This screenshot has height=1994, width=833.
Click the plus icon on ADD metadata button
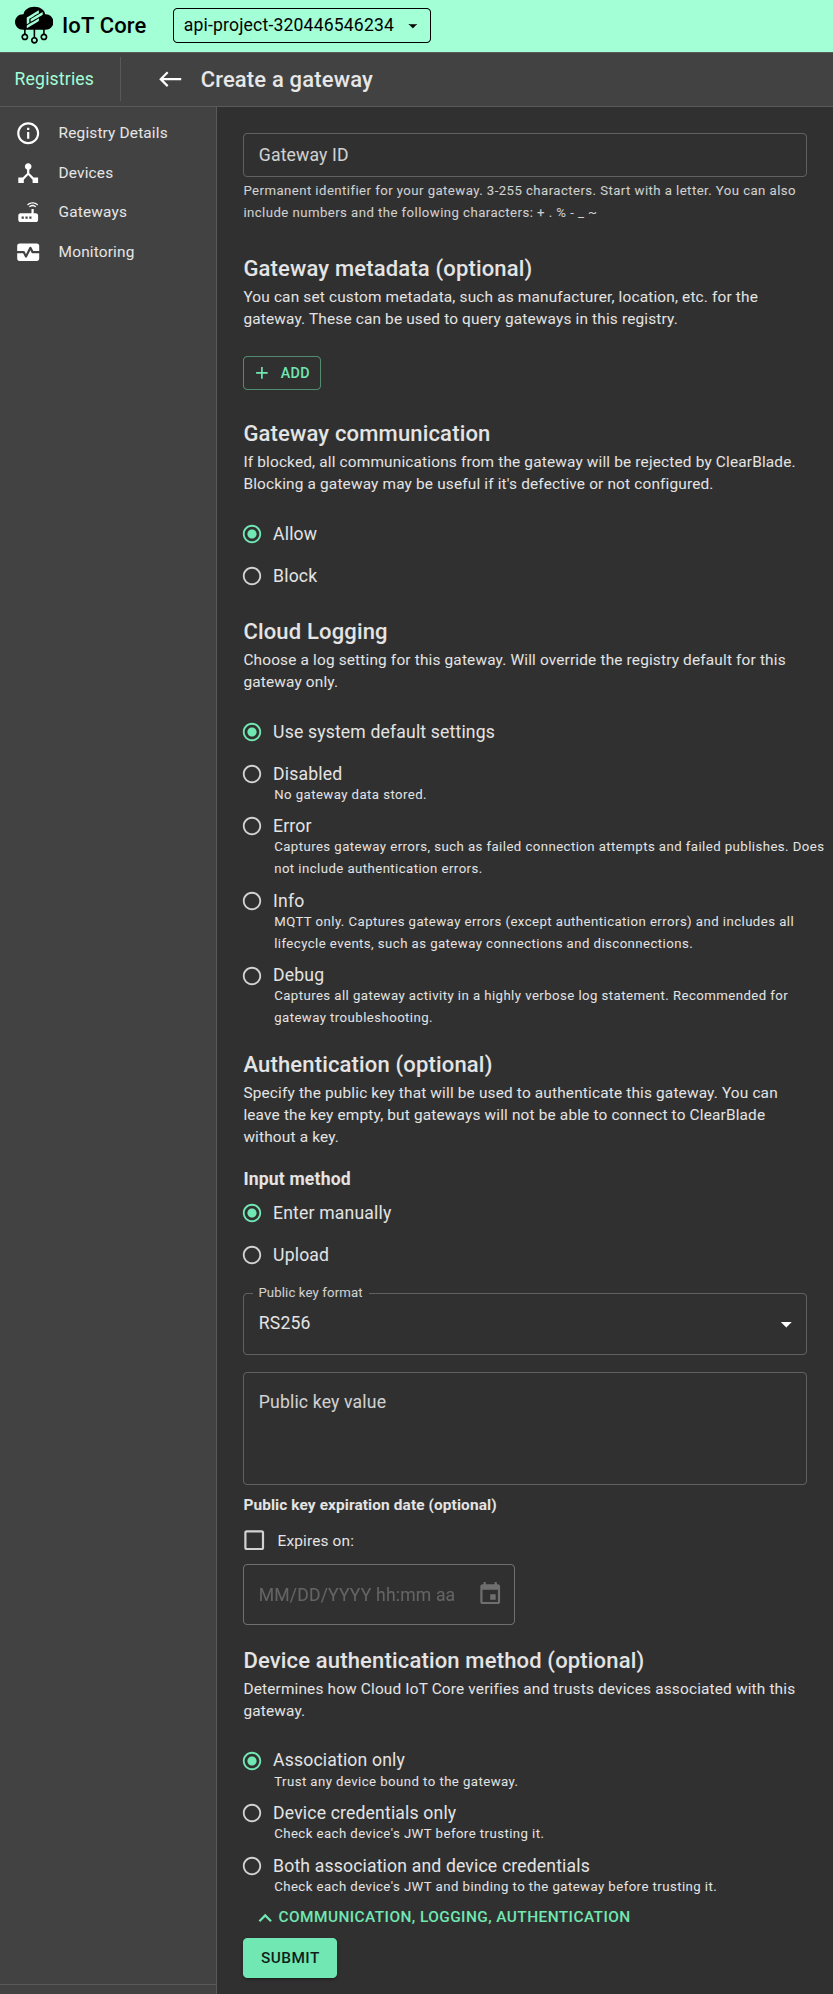(x=262, y=373)
